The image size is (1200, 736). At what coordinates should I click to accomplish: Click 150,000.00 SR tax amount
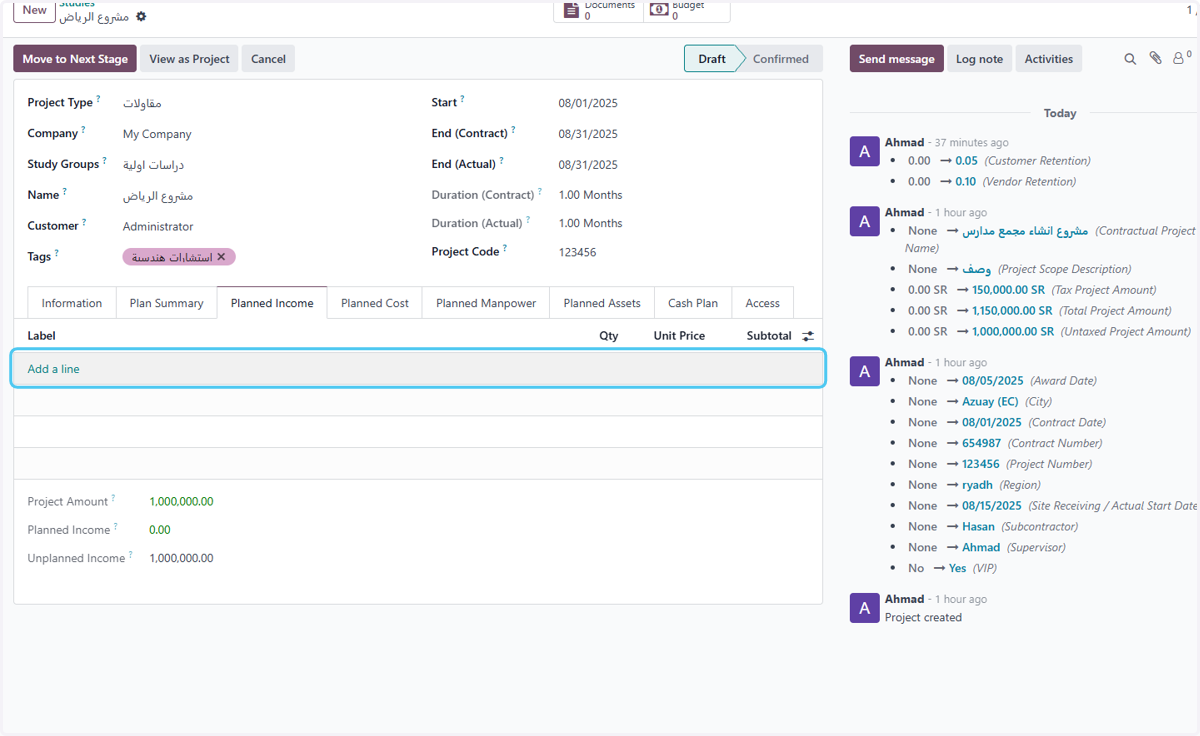pos(1008,290)
